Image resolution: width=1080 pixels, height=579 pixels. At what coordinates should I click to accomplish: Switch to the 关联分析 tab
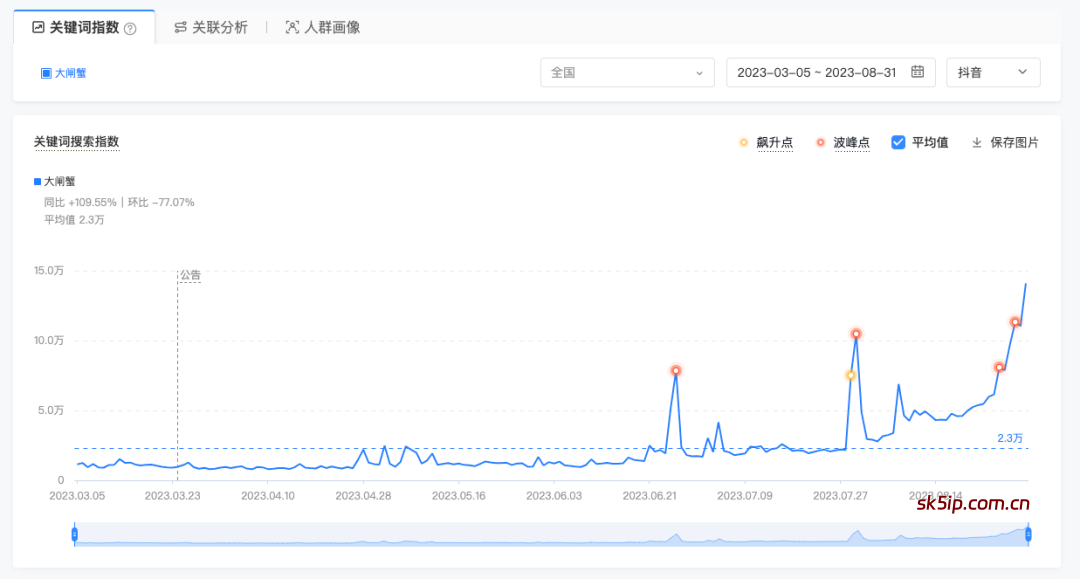click(210, 27)
